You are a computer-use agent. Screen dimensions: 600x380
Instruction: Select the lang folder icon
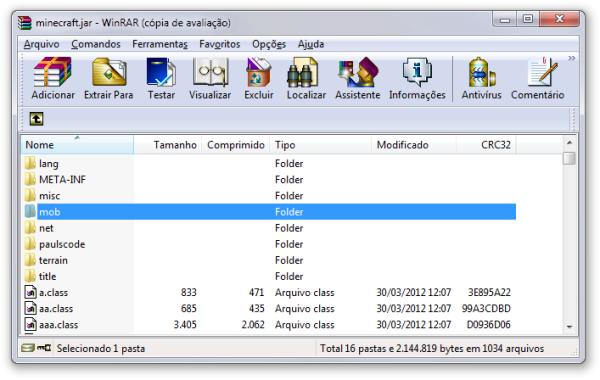[30, 163]
